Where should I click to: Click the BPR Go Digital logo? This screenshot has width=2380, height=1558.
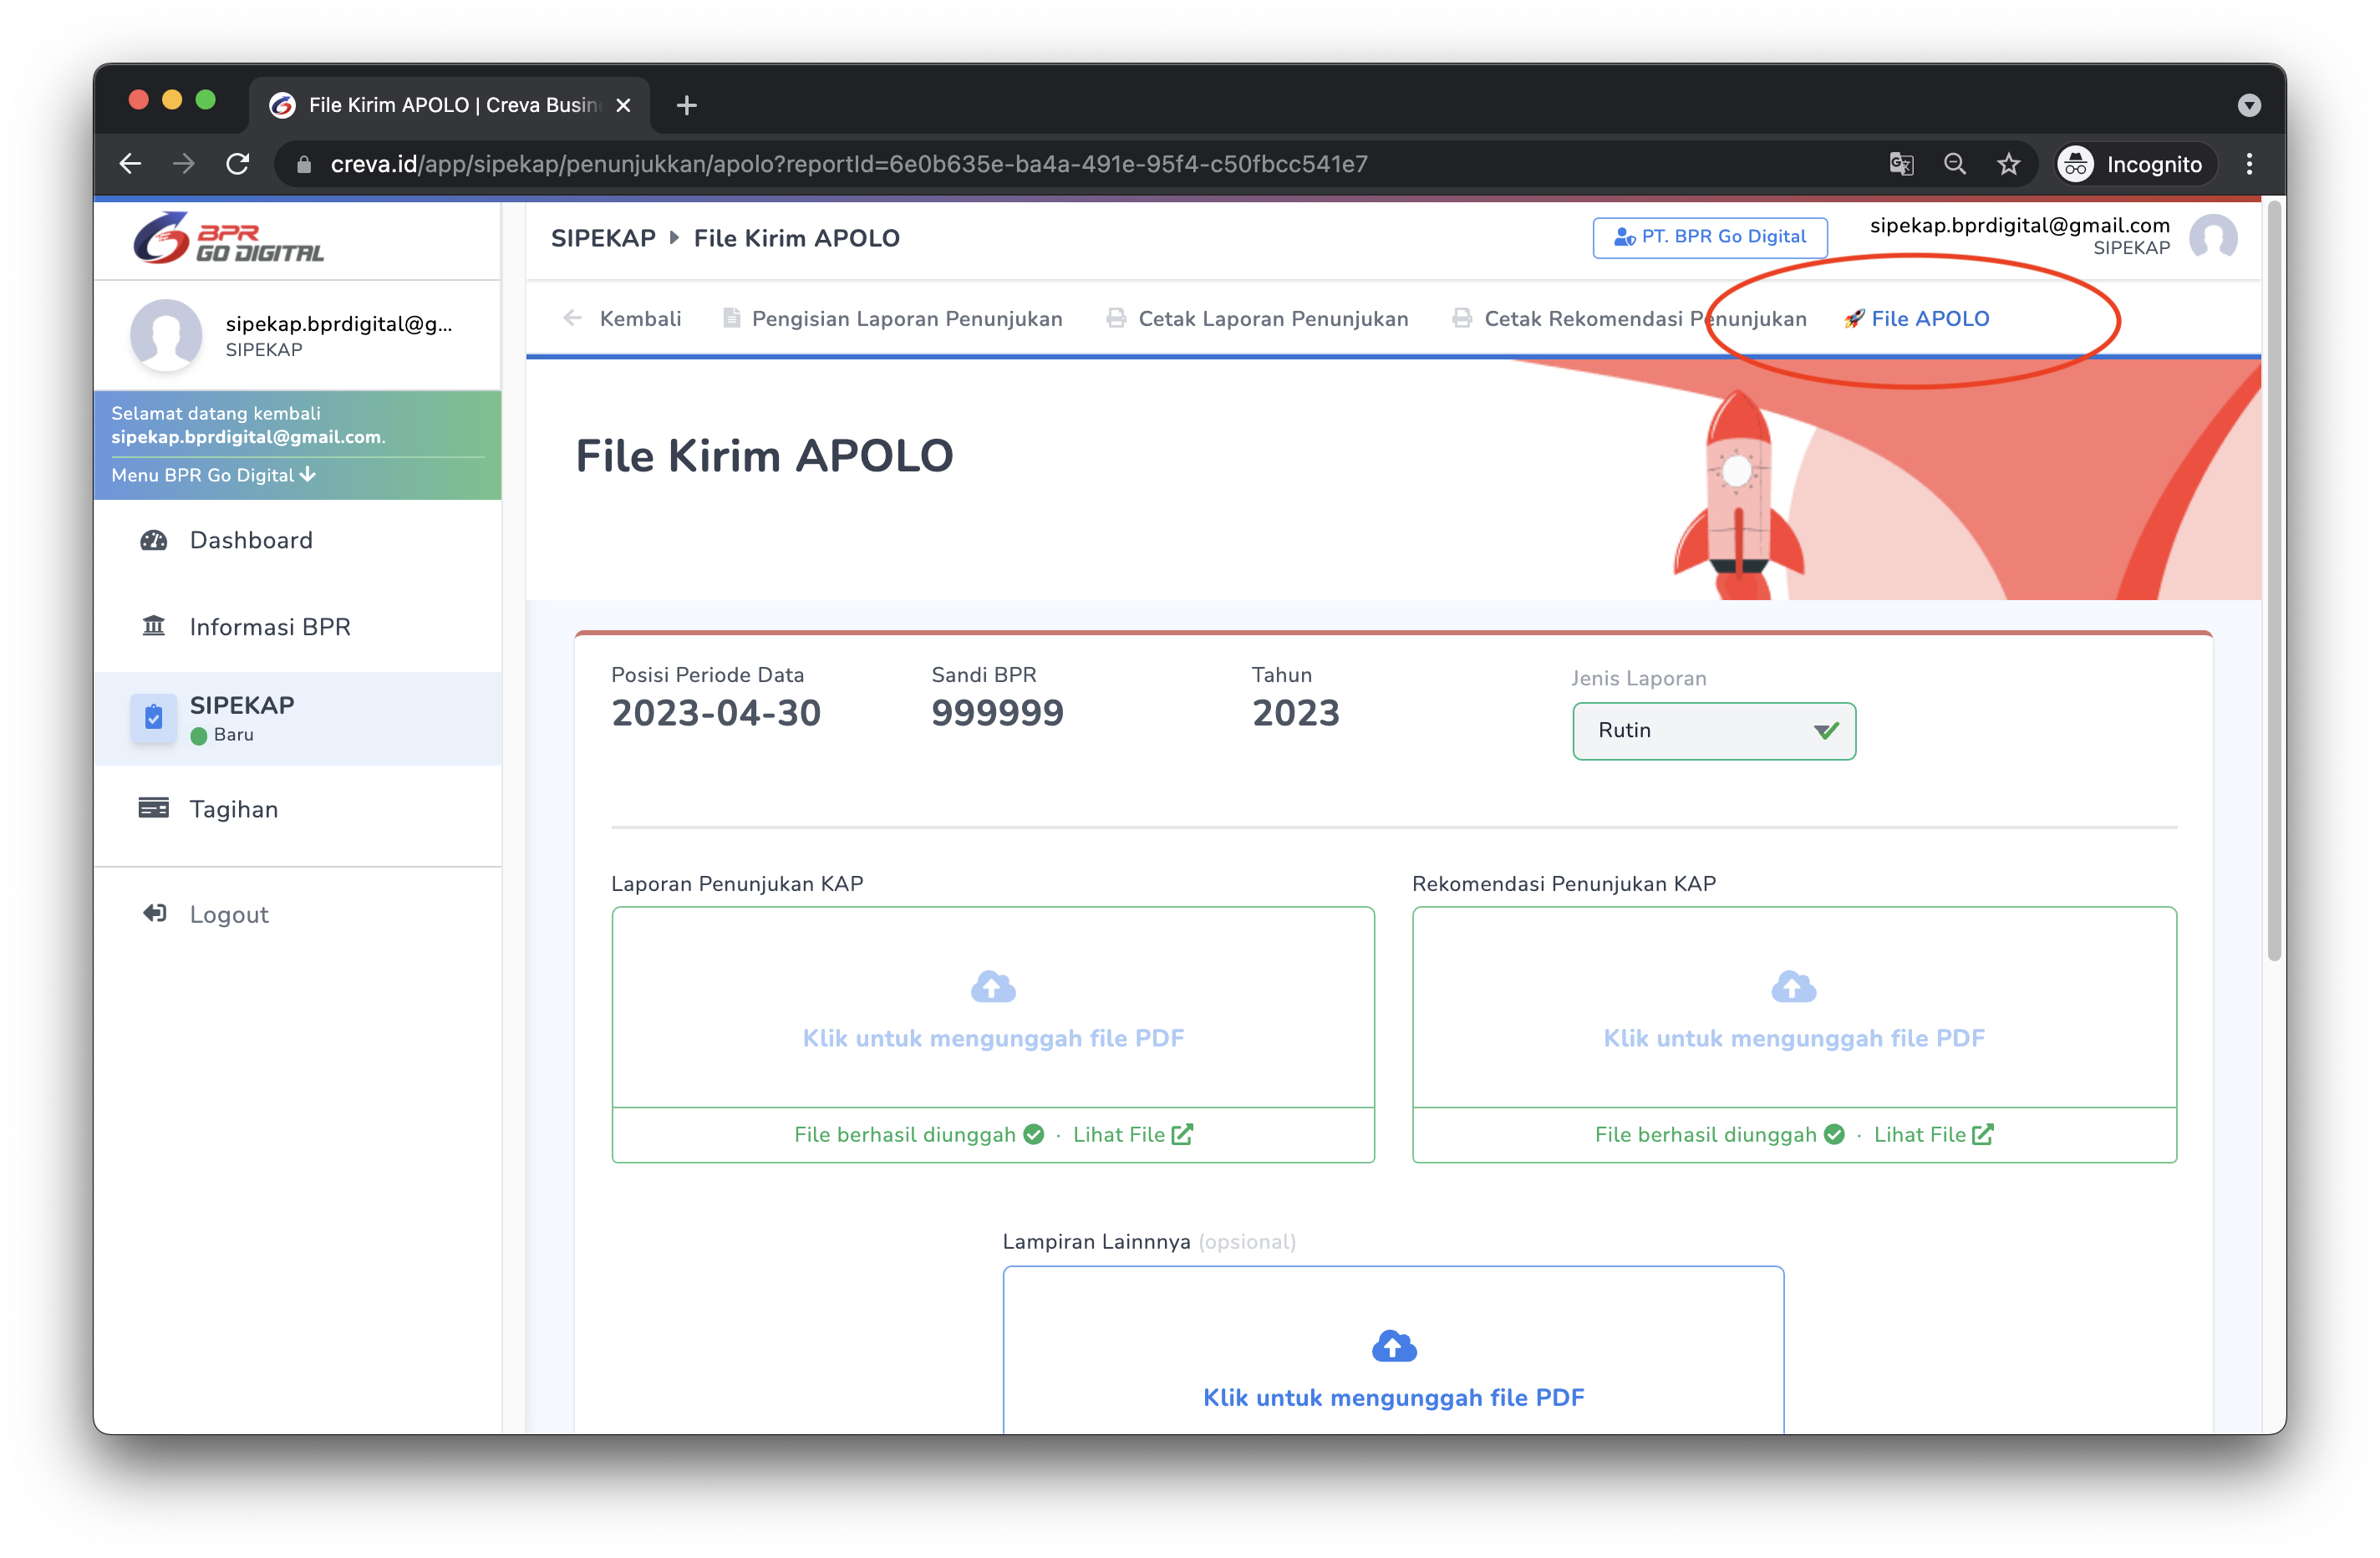[228, 238]
